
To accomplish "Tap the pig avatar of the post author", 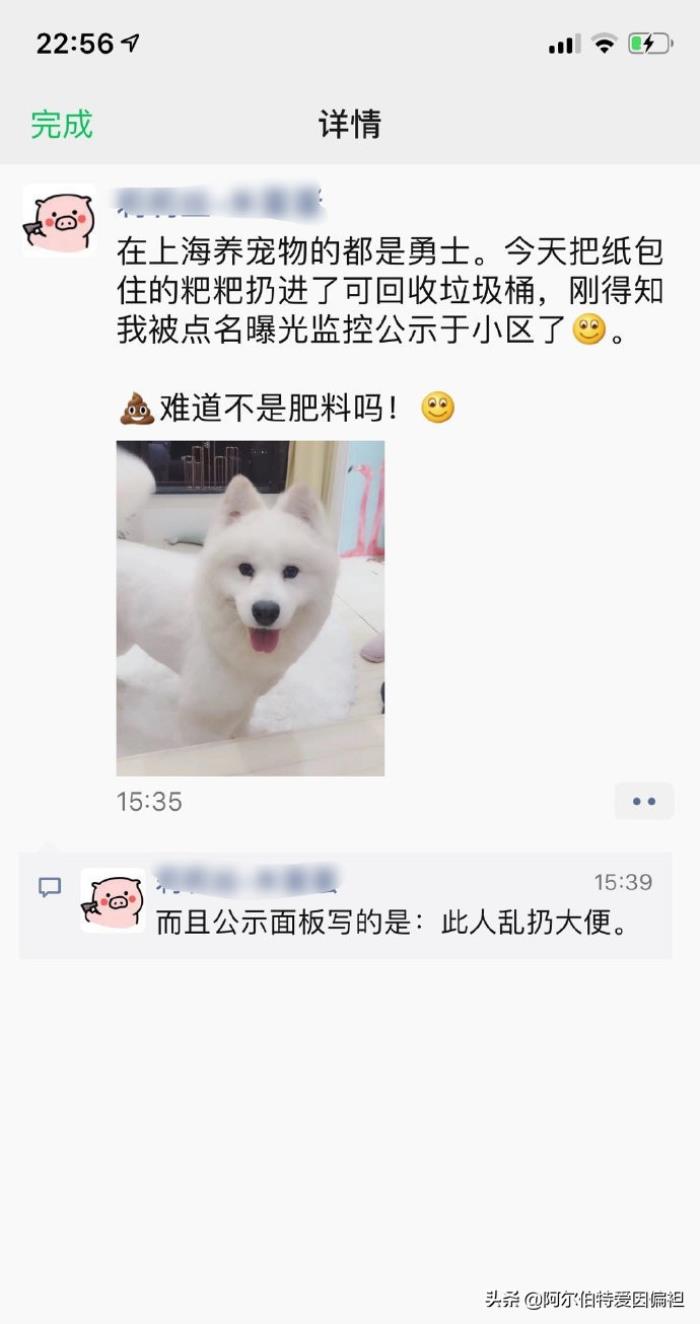I will 59,220.
